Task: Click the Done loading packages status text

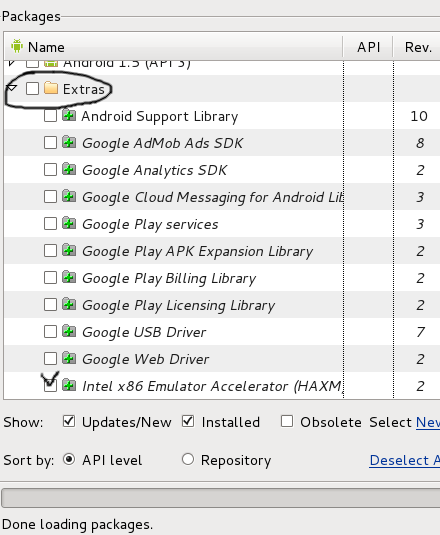Action: click(x=77, y=524)
